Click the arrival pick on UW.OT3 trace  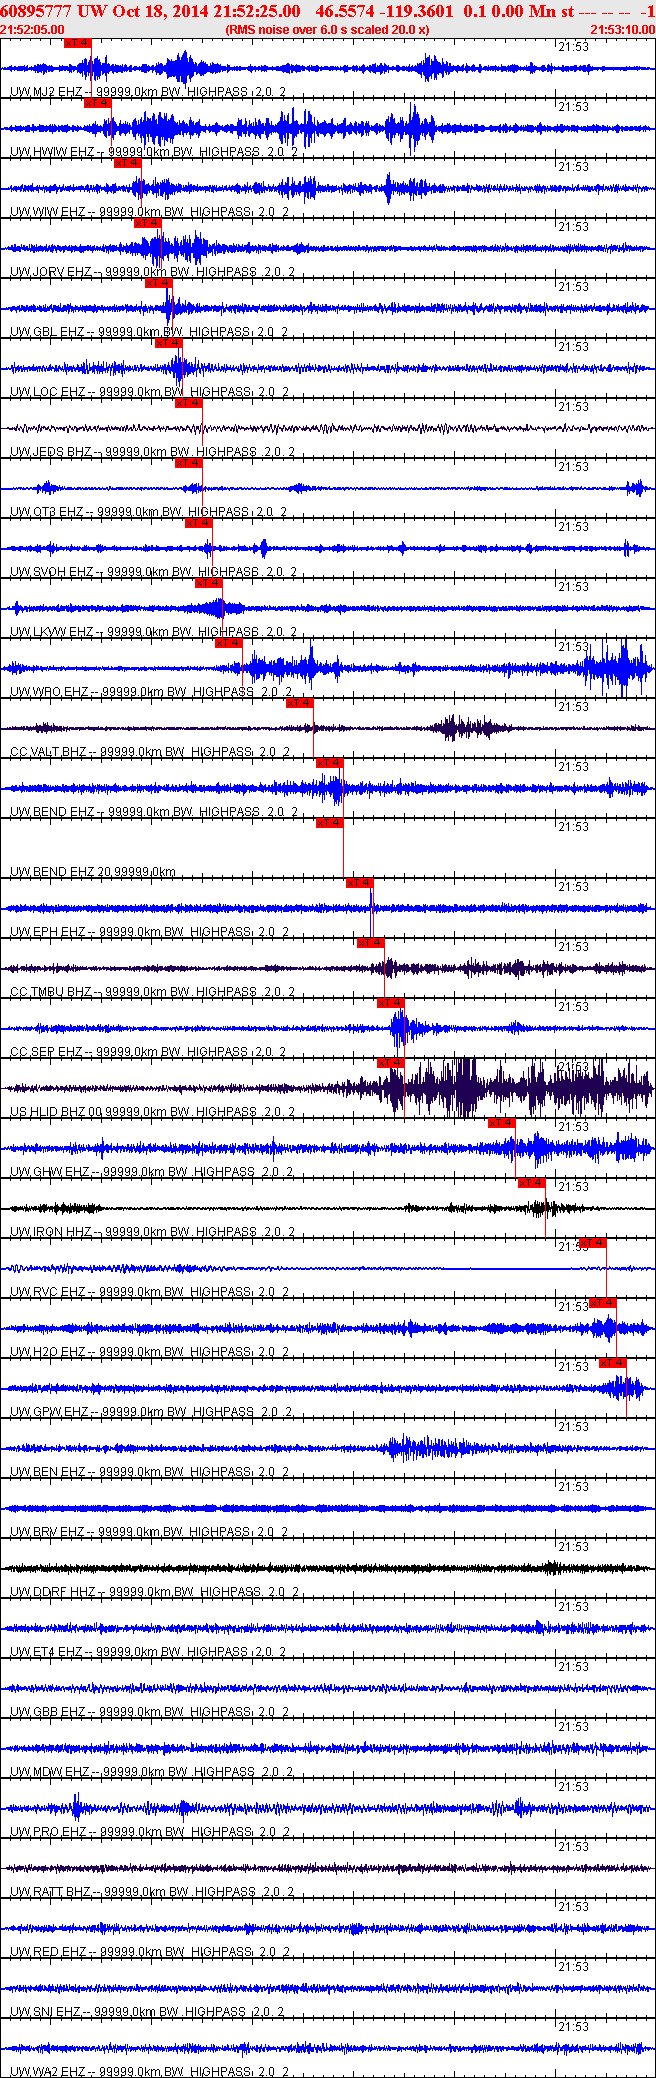(x=188, y=463)
